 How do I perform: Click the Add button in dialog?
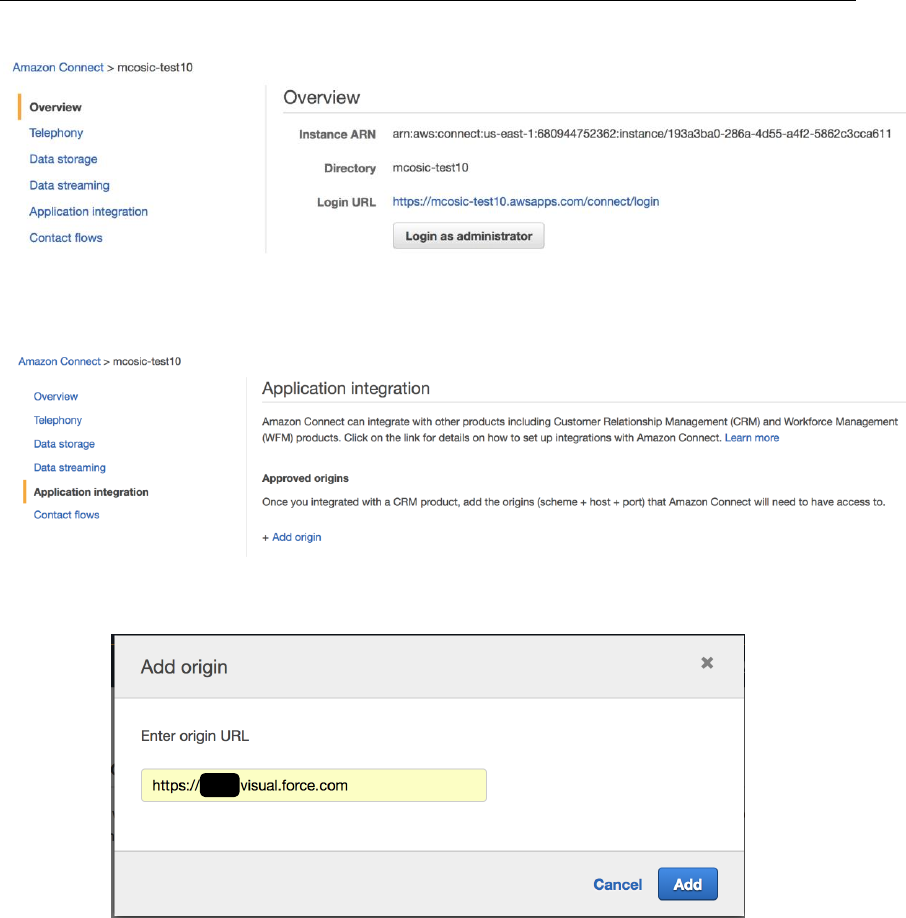(687, 884)
